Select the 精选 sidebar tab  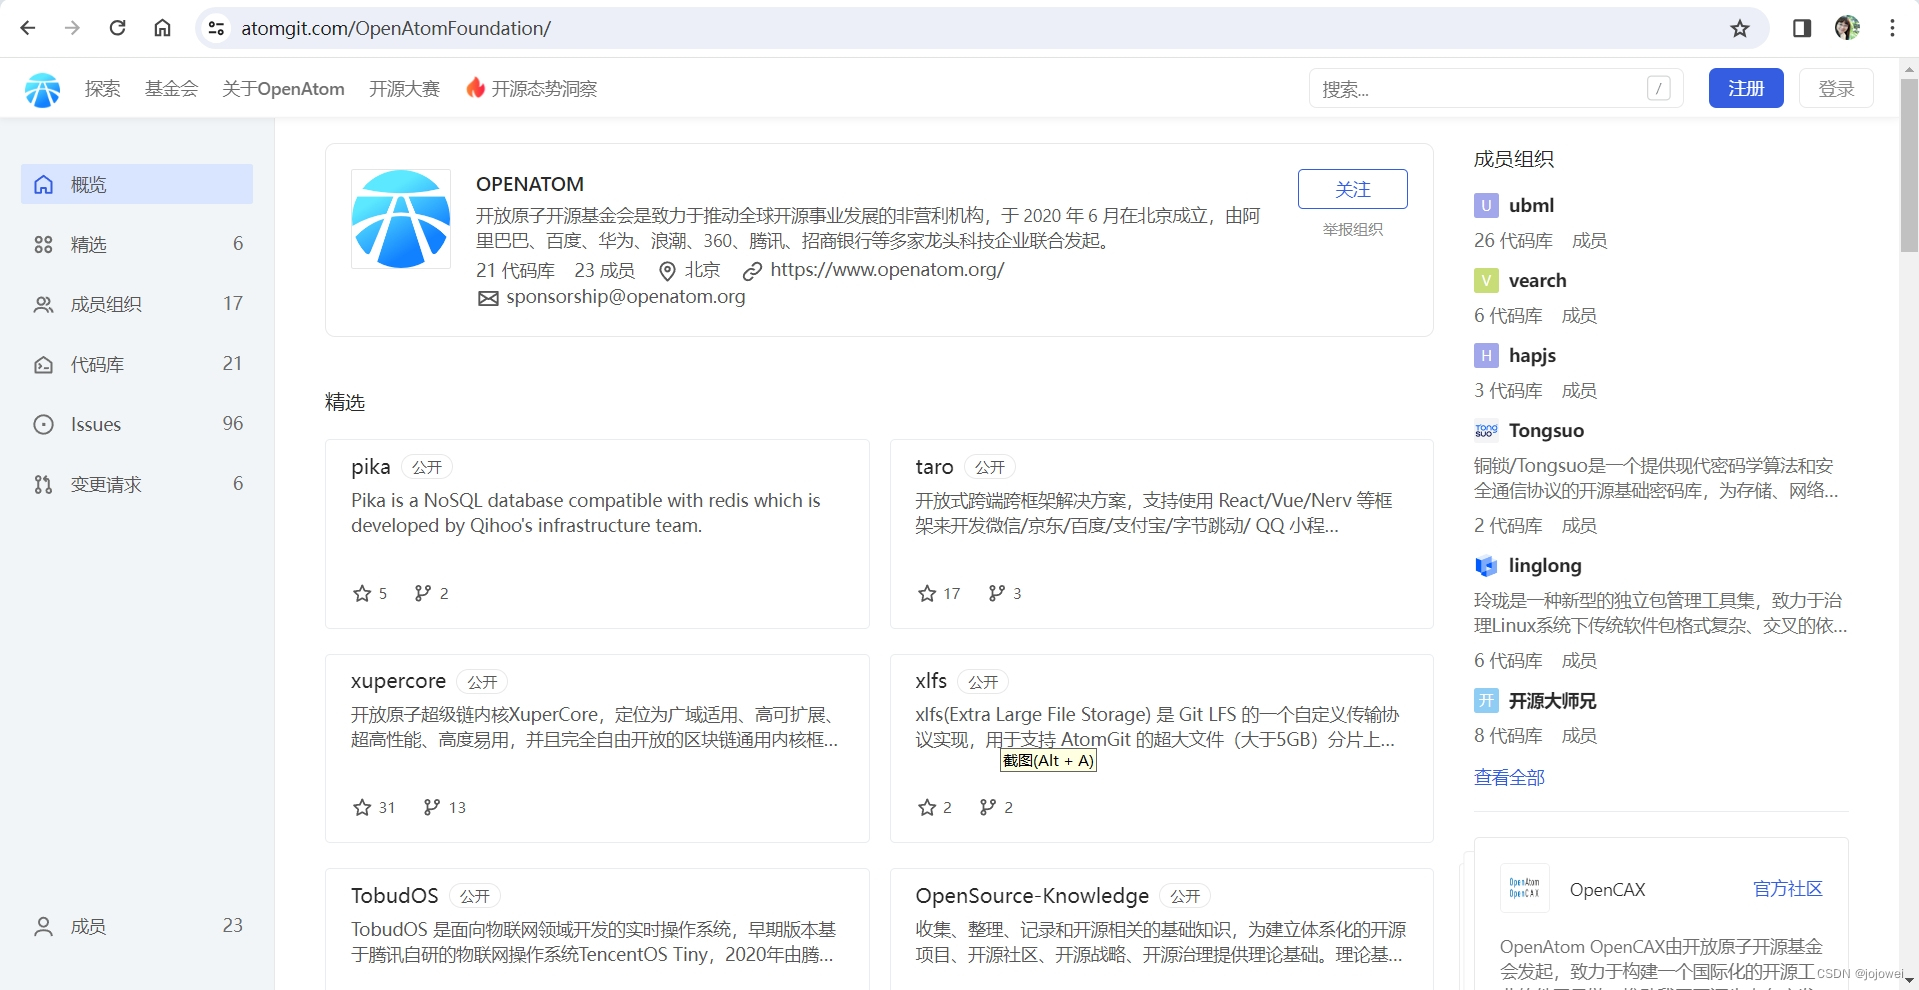(x=137, y=244)
